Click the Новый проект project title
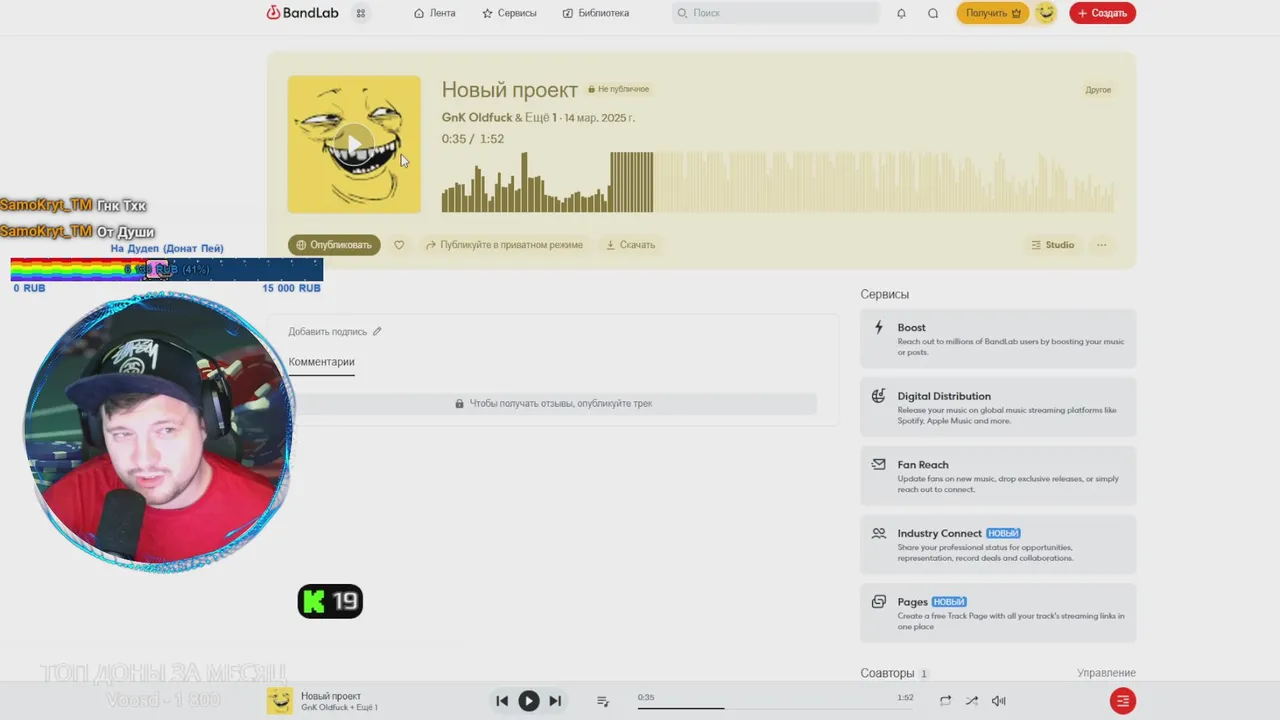Screen dimensions: 1280x720 [510, 90]
